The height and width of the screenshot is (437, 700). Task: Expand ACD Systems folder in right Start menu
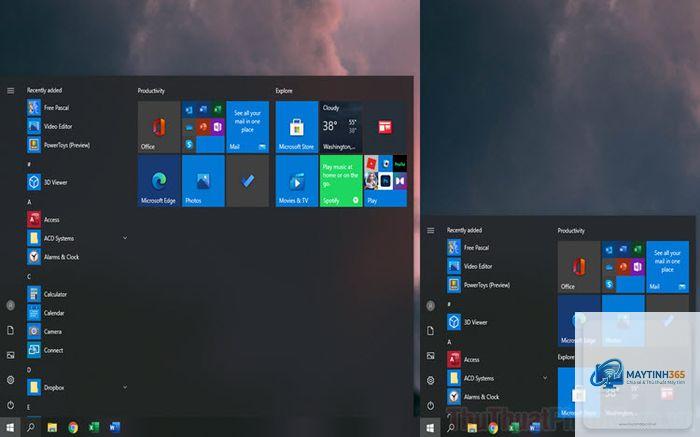545,378
